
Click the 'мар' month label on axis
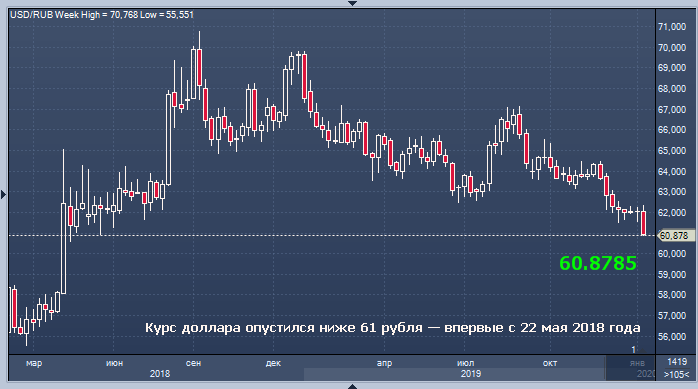tap(34, 363)
